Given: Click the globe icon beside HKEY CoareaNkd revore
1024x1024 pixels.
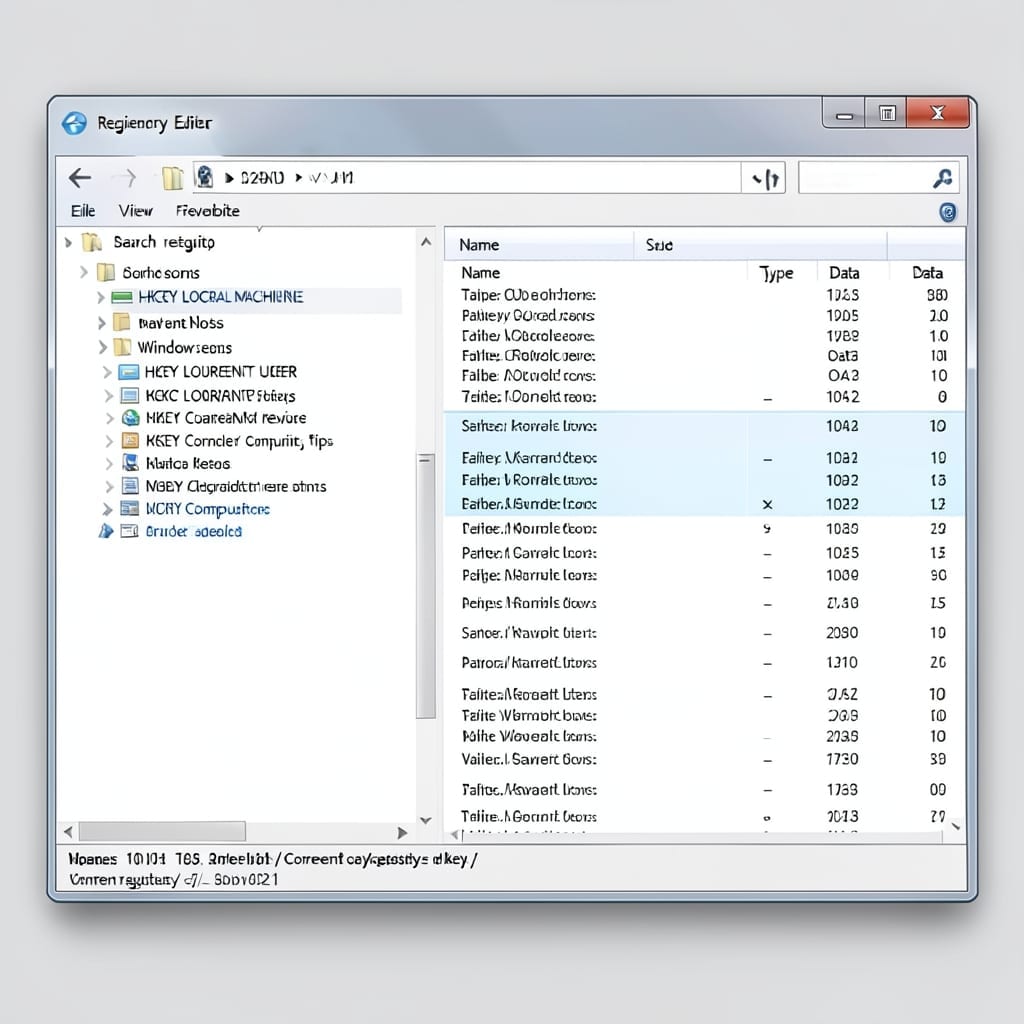Looking at the screenshot, I should [x=131, y=418].
